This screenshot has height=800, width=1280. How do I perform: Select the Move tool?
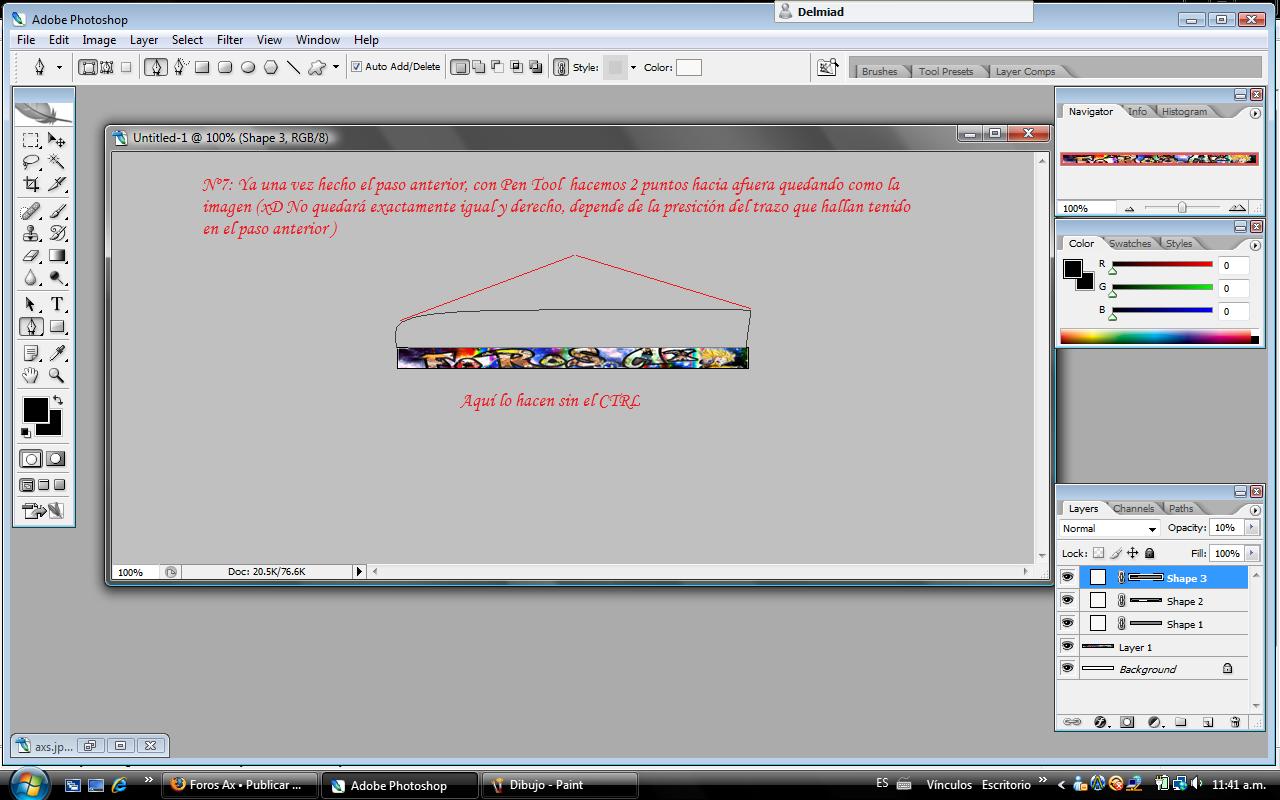click(x=57, y=140)
